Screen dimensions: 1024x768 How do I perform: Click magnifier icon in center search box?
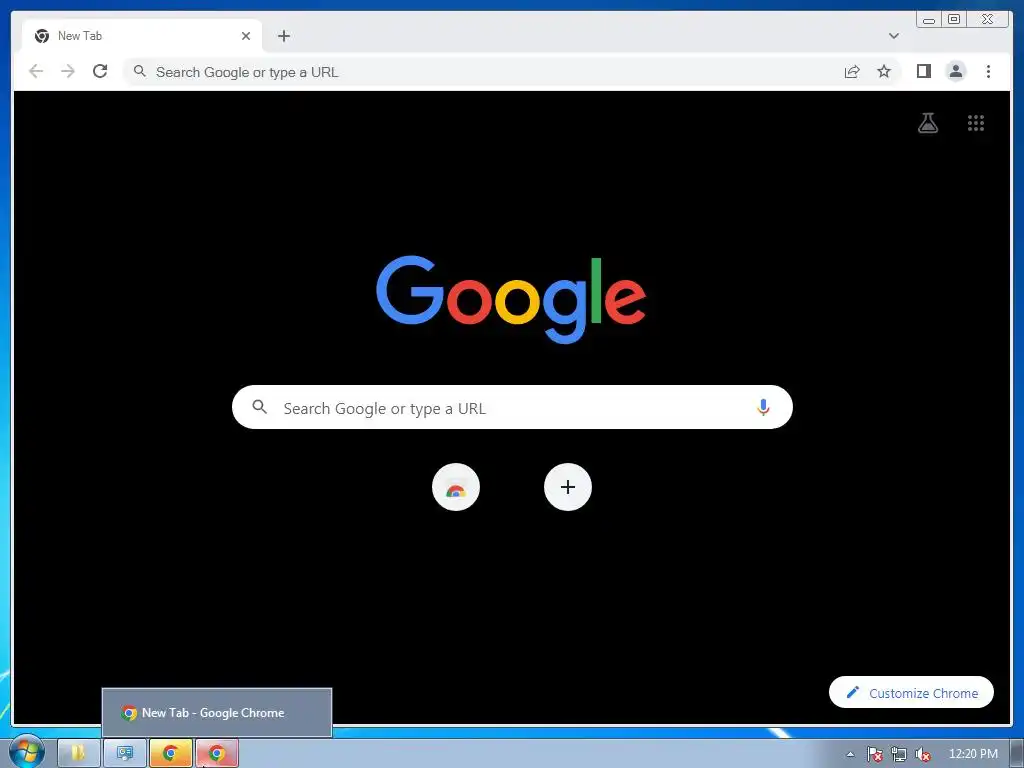(x=259, y=408)
